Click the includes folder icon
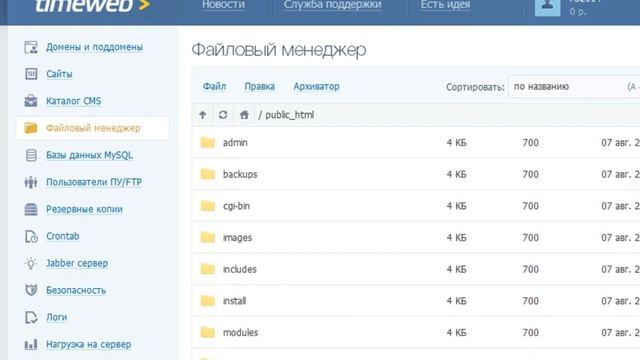This screenshot has height=360, width=640. [x=207, y=269]
